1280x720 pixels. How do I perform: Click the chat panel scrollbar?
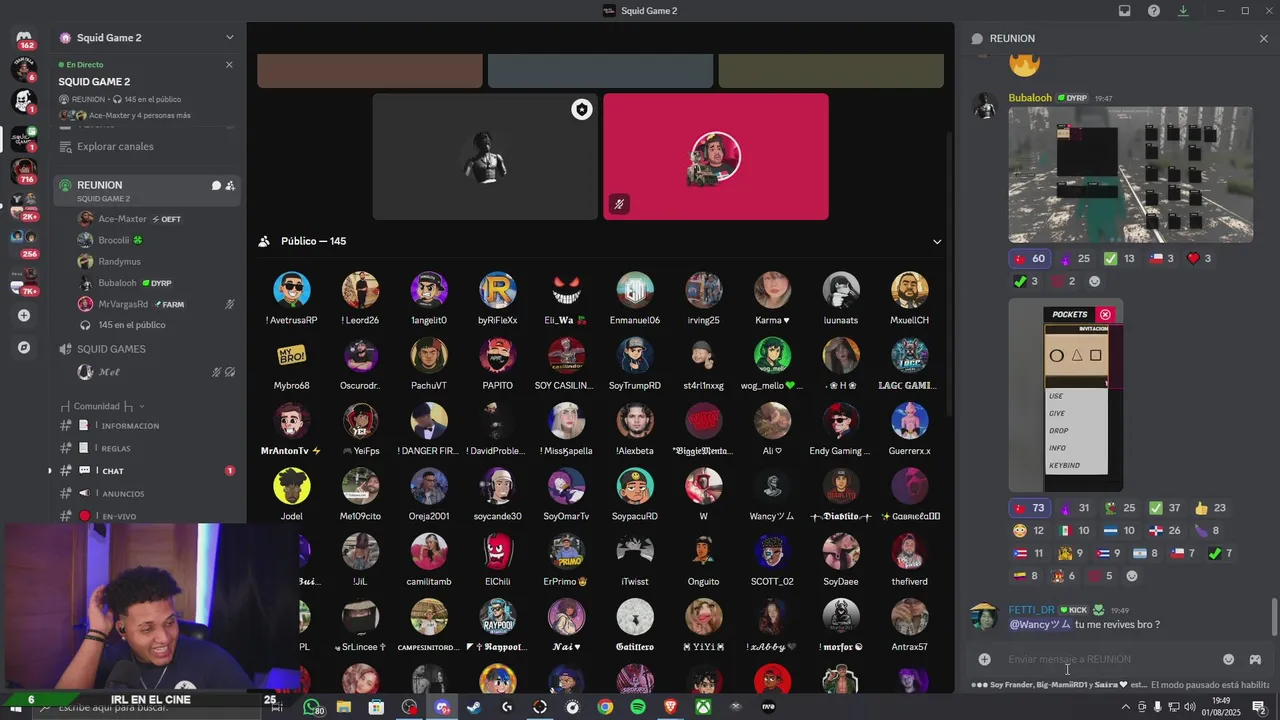1274,617
